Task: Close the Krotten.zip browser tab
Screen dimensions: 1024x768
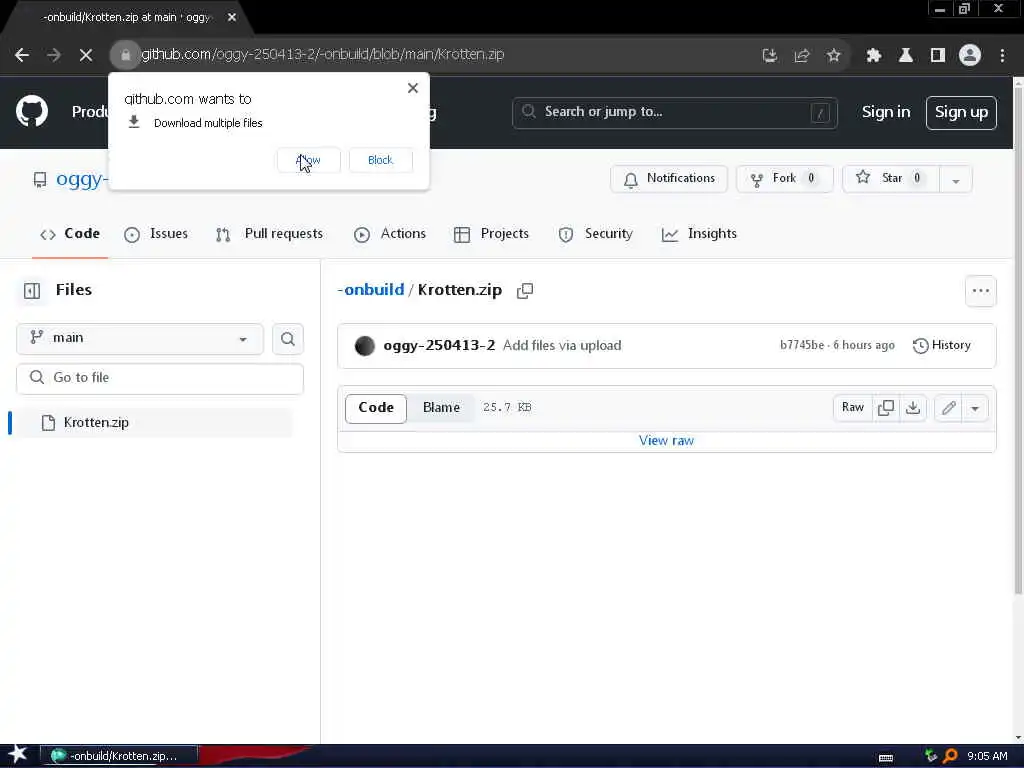Action: (x=232, y=18)
